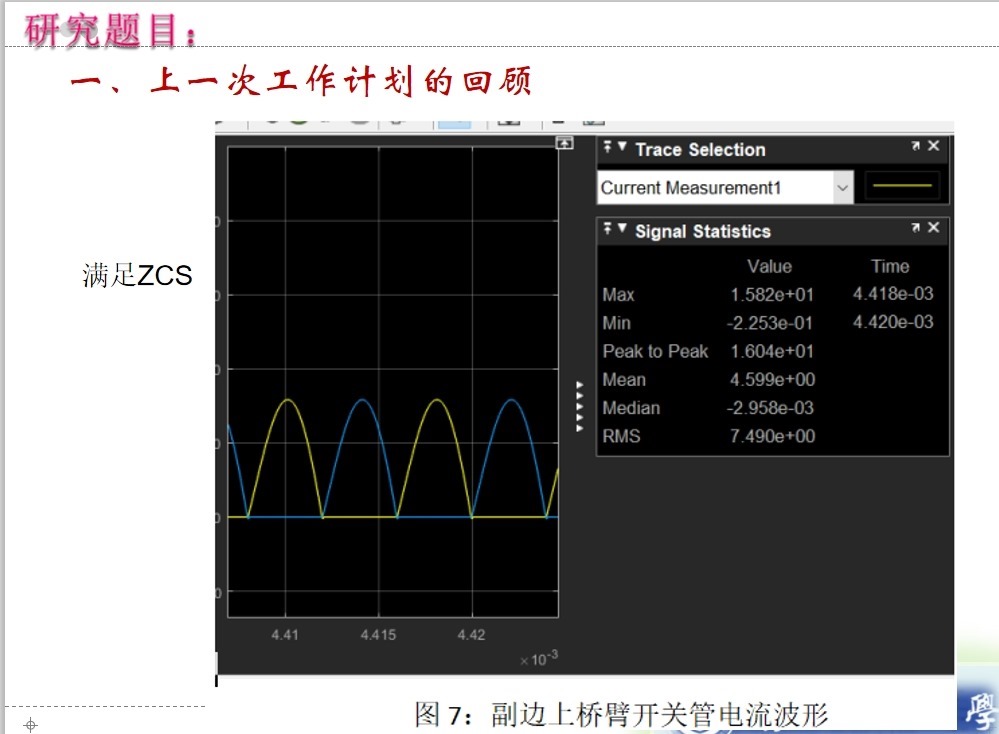
Task: Select the 满足ZCS text box
Action: [137, 275]
